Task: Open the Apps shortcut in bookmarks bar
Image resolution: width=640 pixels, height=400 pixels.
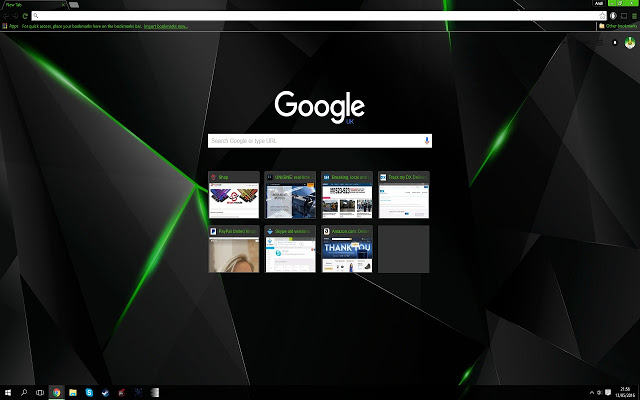Action: click(12, 26)
